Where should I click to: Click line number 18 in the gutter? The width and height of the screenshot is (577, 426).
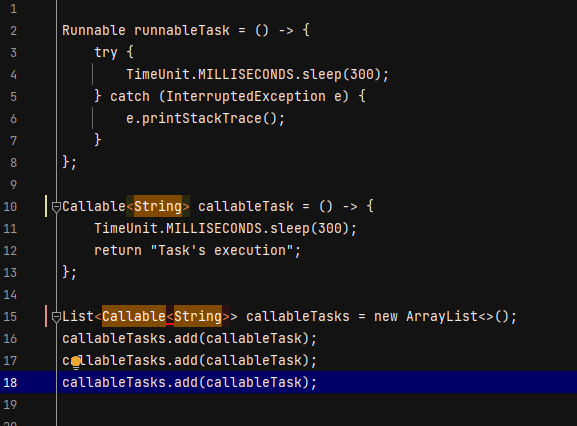pyautogui.click(x=10, y=383)
